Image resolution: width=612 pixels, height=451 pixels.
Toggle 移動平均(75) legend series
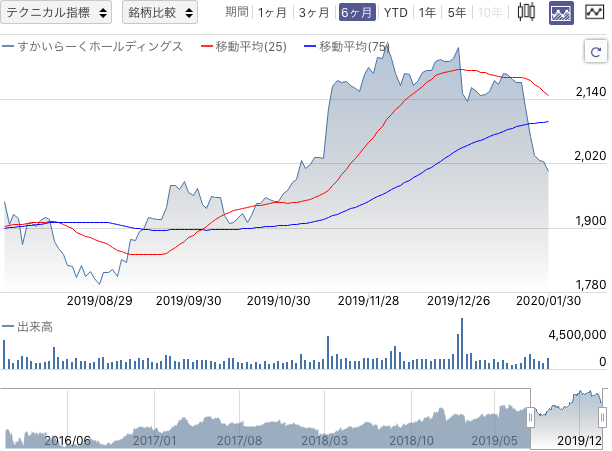coord(347,46)
